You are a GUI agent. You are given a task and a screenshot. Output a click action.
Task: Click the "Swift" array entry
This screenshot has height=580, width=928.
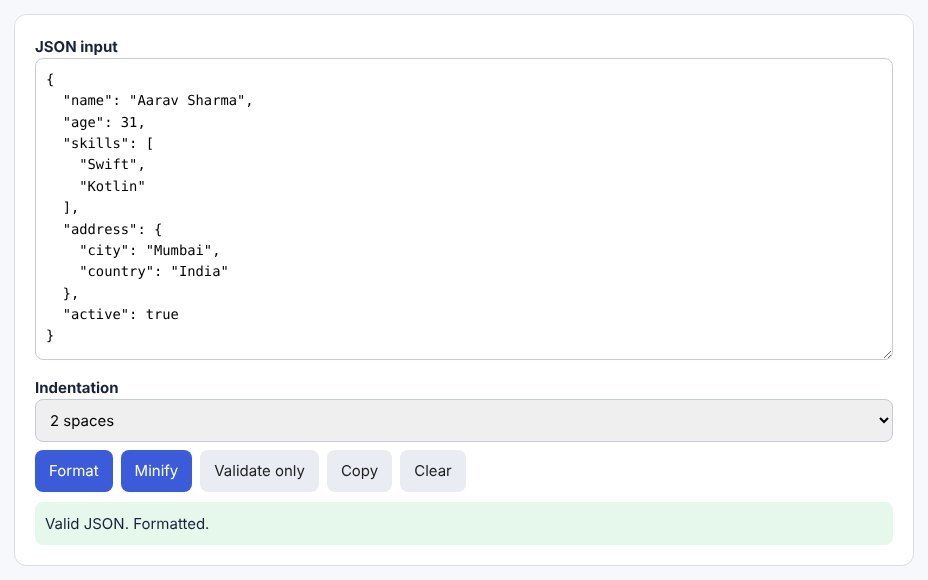112,165
